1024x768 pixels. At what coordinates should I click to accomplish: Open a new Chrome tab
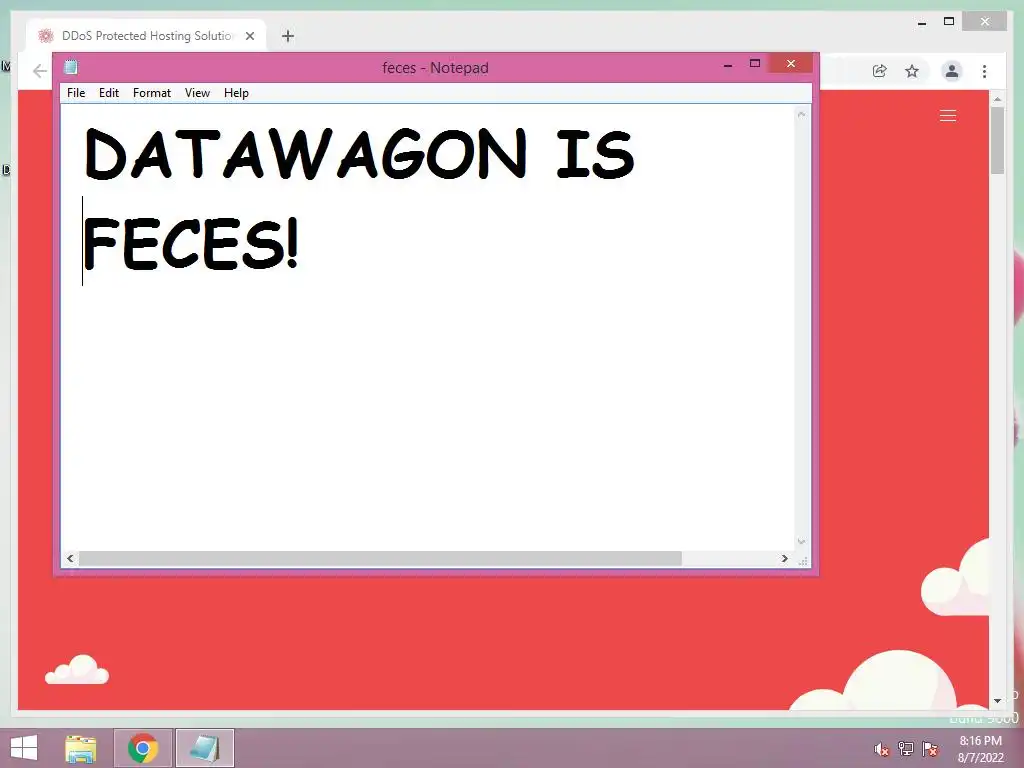tap(287, 36)
